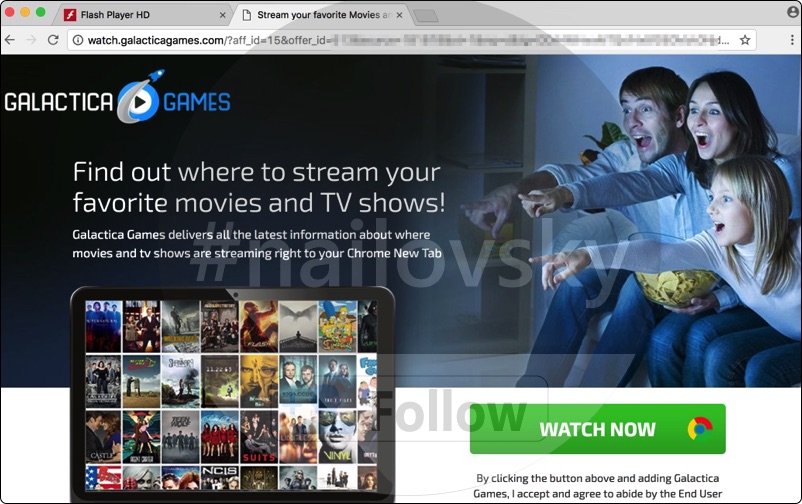Click the macOS green maximize window button
Image resolution: width=802 pixels, height=504 pixels.
41,12
